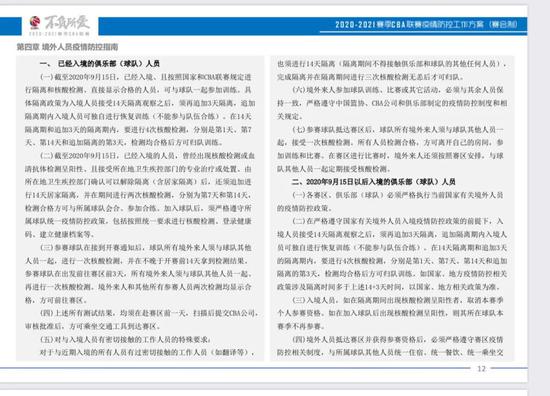
Task: Click the 不负所爱 calligraphy slogan logo
Action: (67, 23)
